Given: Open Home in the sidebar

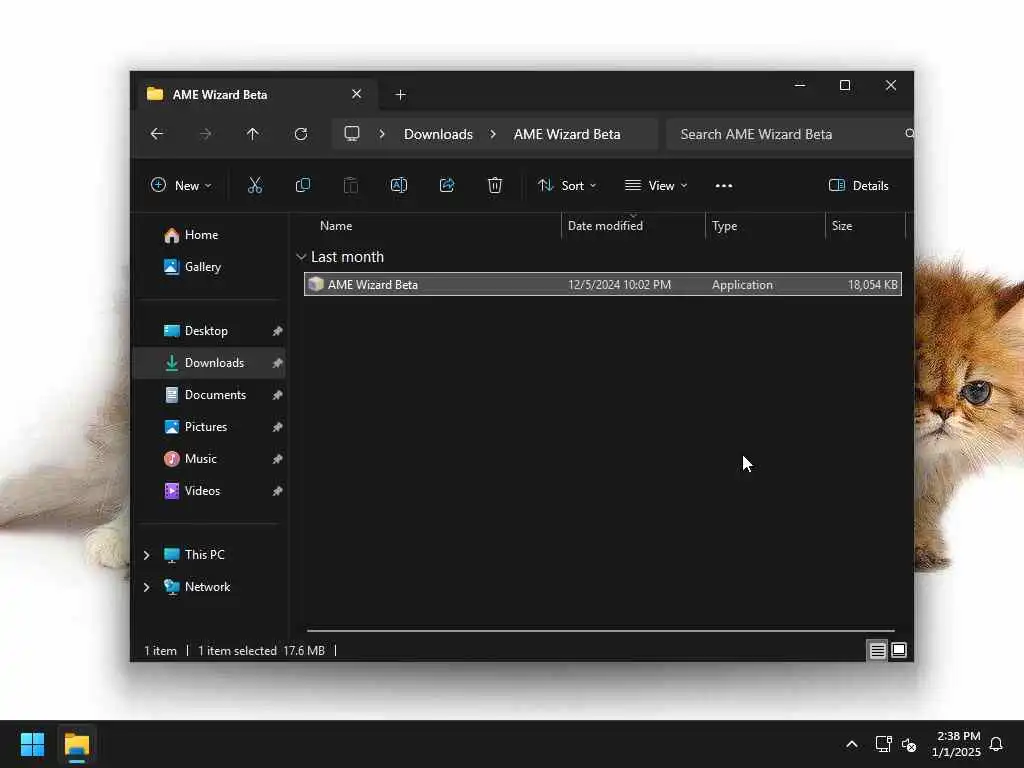Looking at the screenshot, I should [201, 234].
